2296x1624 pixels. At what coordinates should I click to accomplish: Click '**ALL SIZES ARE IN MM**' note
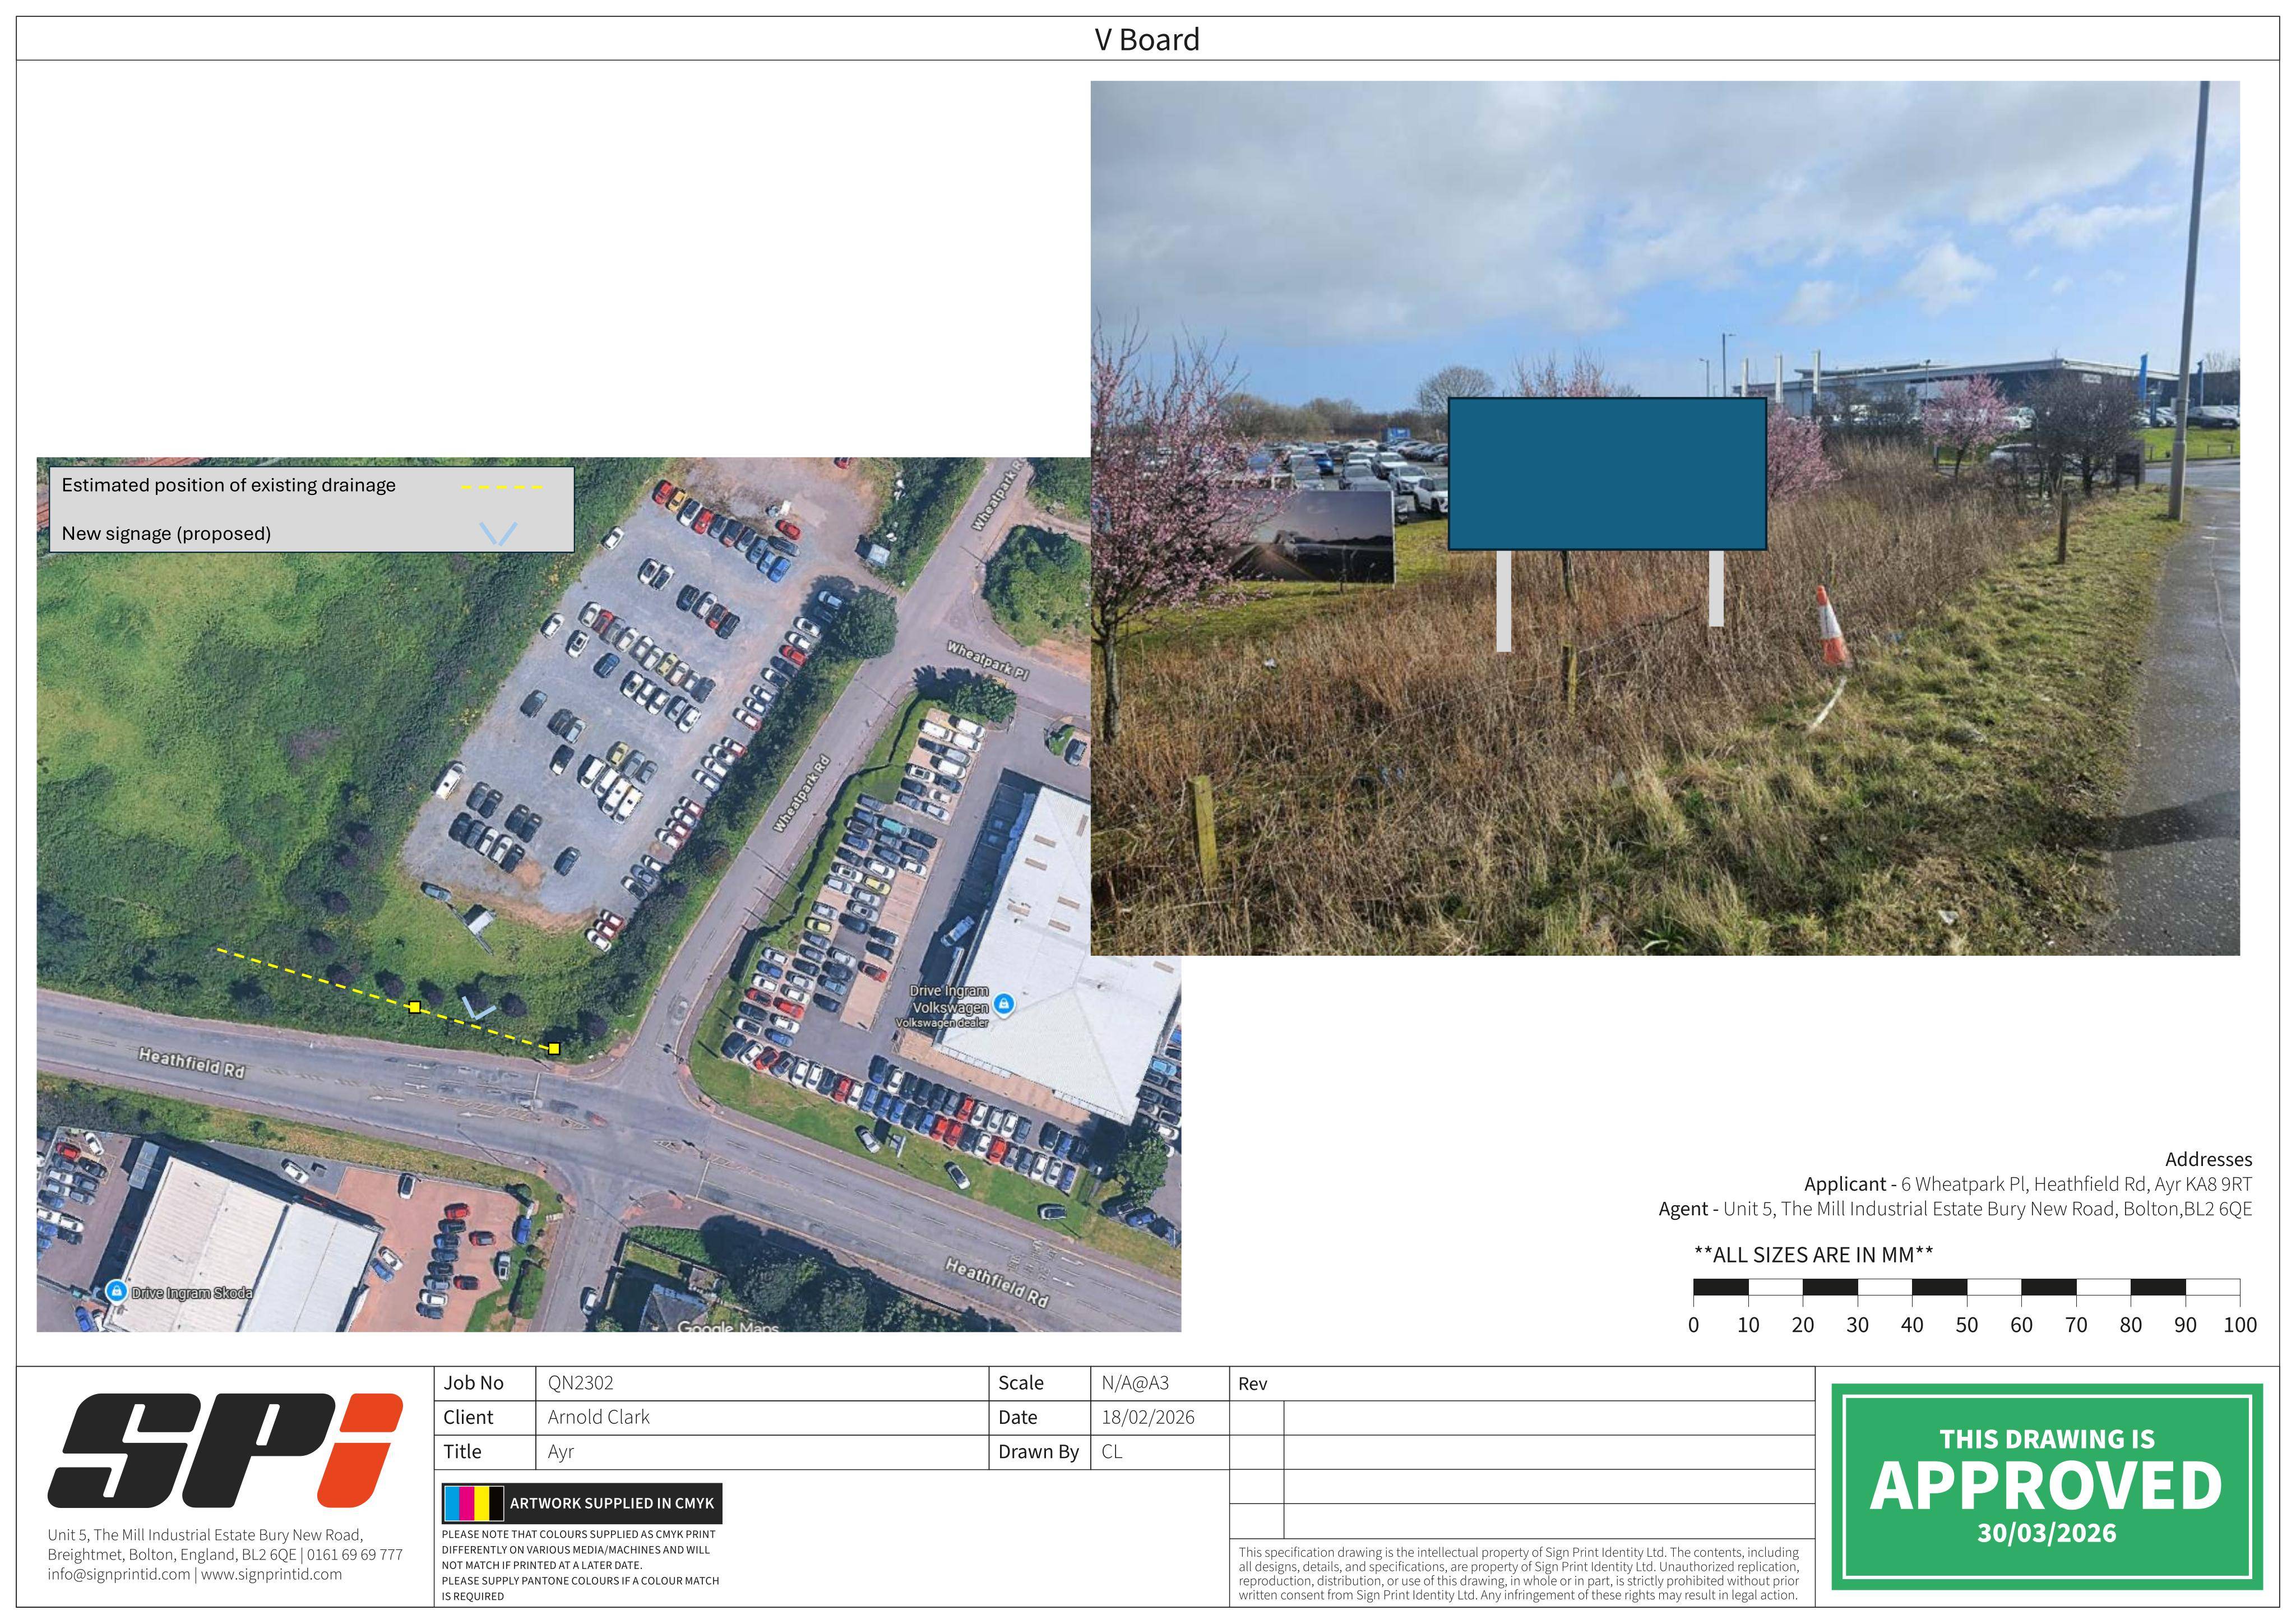coord(1813,1255)
